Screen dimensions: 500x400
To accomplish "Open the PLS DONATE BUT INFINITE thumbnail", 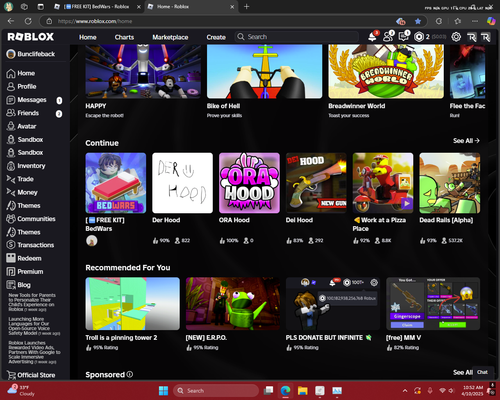I will point(333,304).
